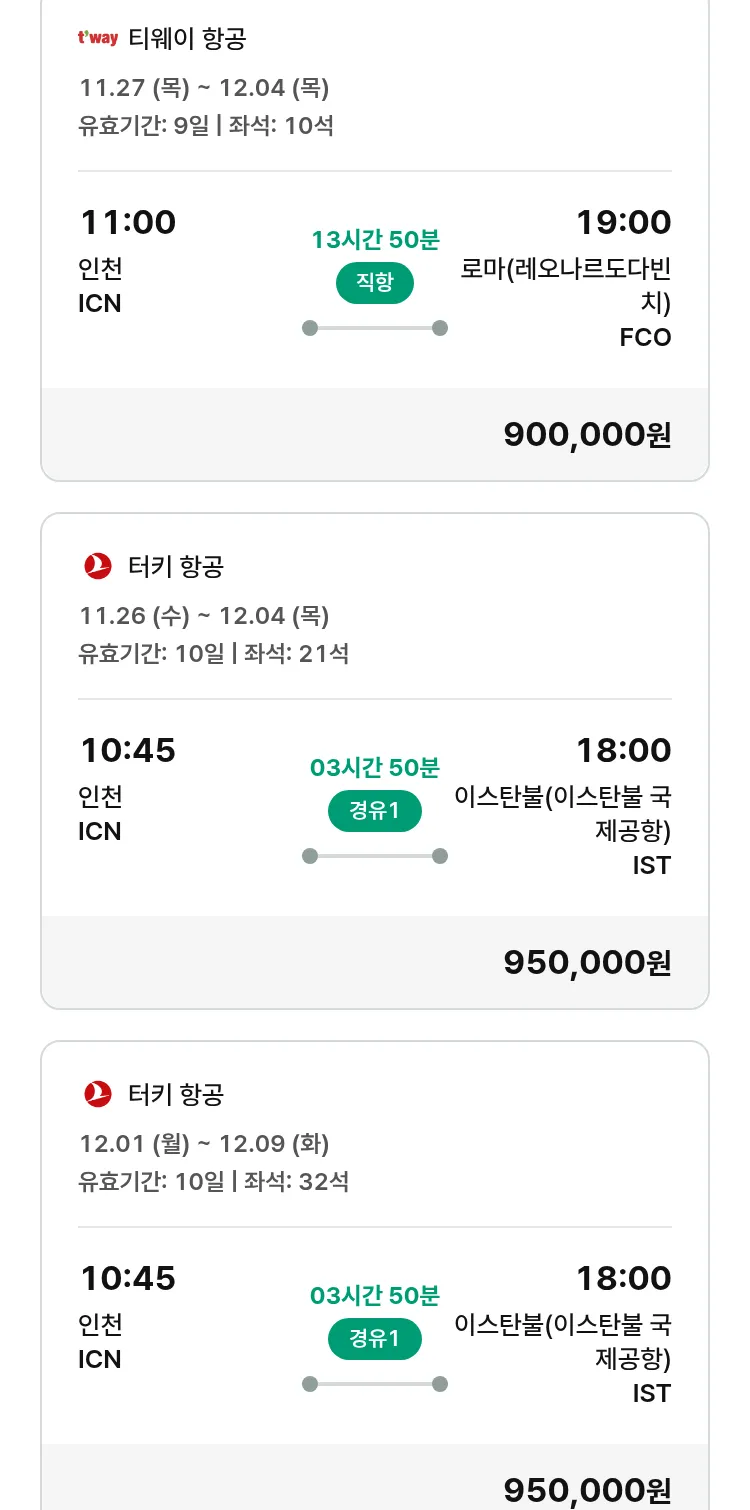Click validity info showing 좌석: 10석
Viewport: 750px width, 1510px height.
tap(206, 126)
